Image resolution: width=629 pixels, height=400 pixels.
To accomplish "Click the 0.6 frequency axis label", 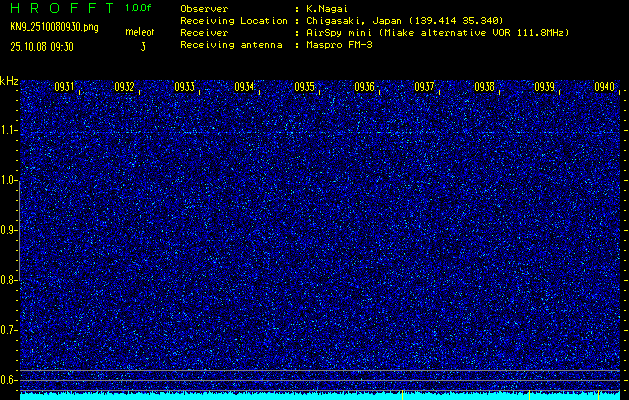I will click(x=9, y=380).
